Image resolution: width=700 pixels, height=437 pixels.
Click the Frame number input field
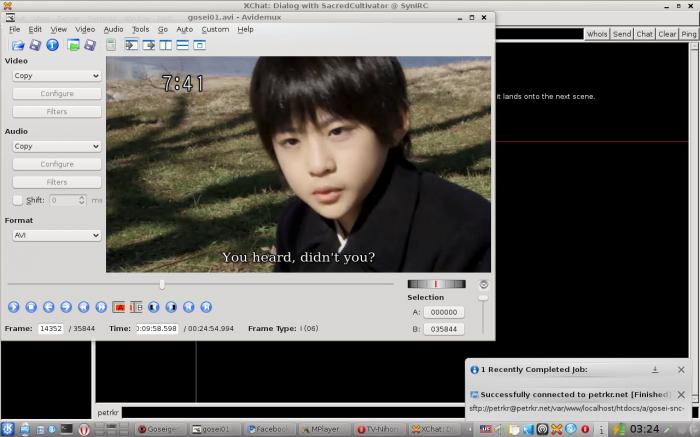coord(51,329)
